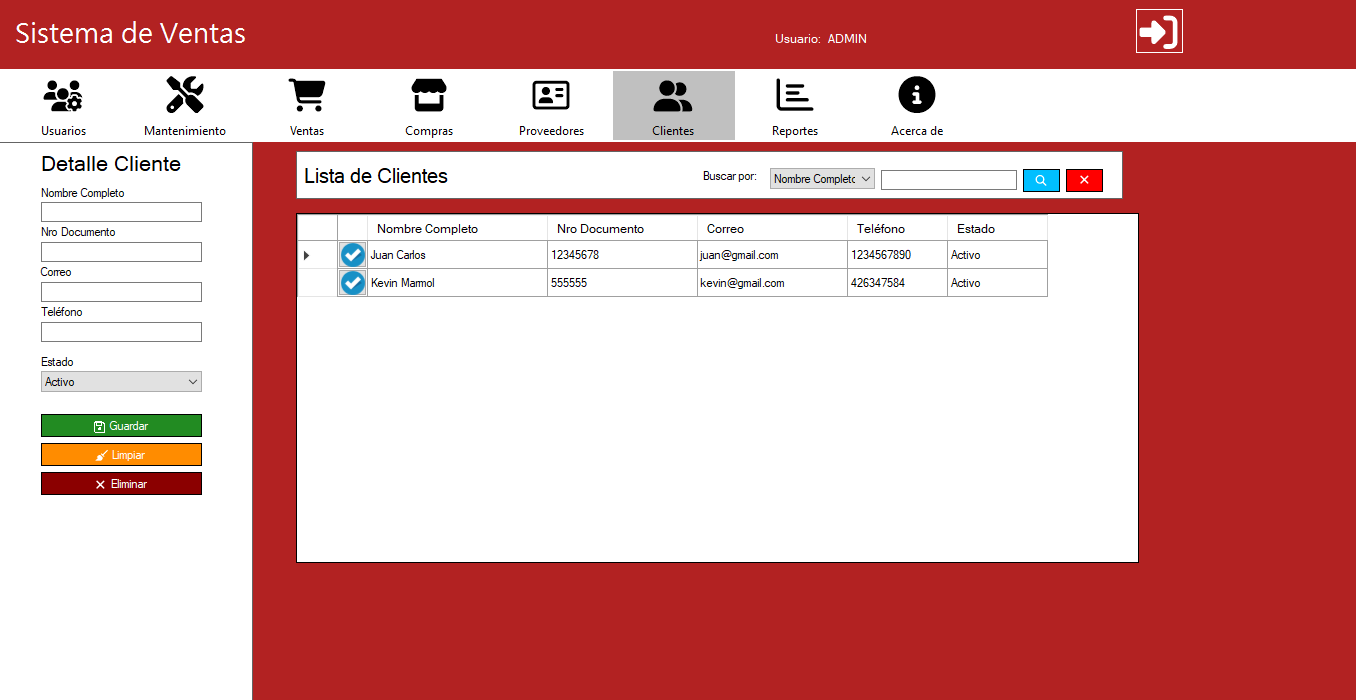Click the logout icon in header
This screenshot has width=1356, height=700.
[1159, 31]
